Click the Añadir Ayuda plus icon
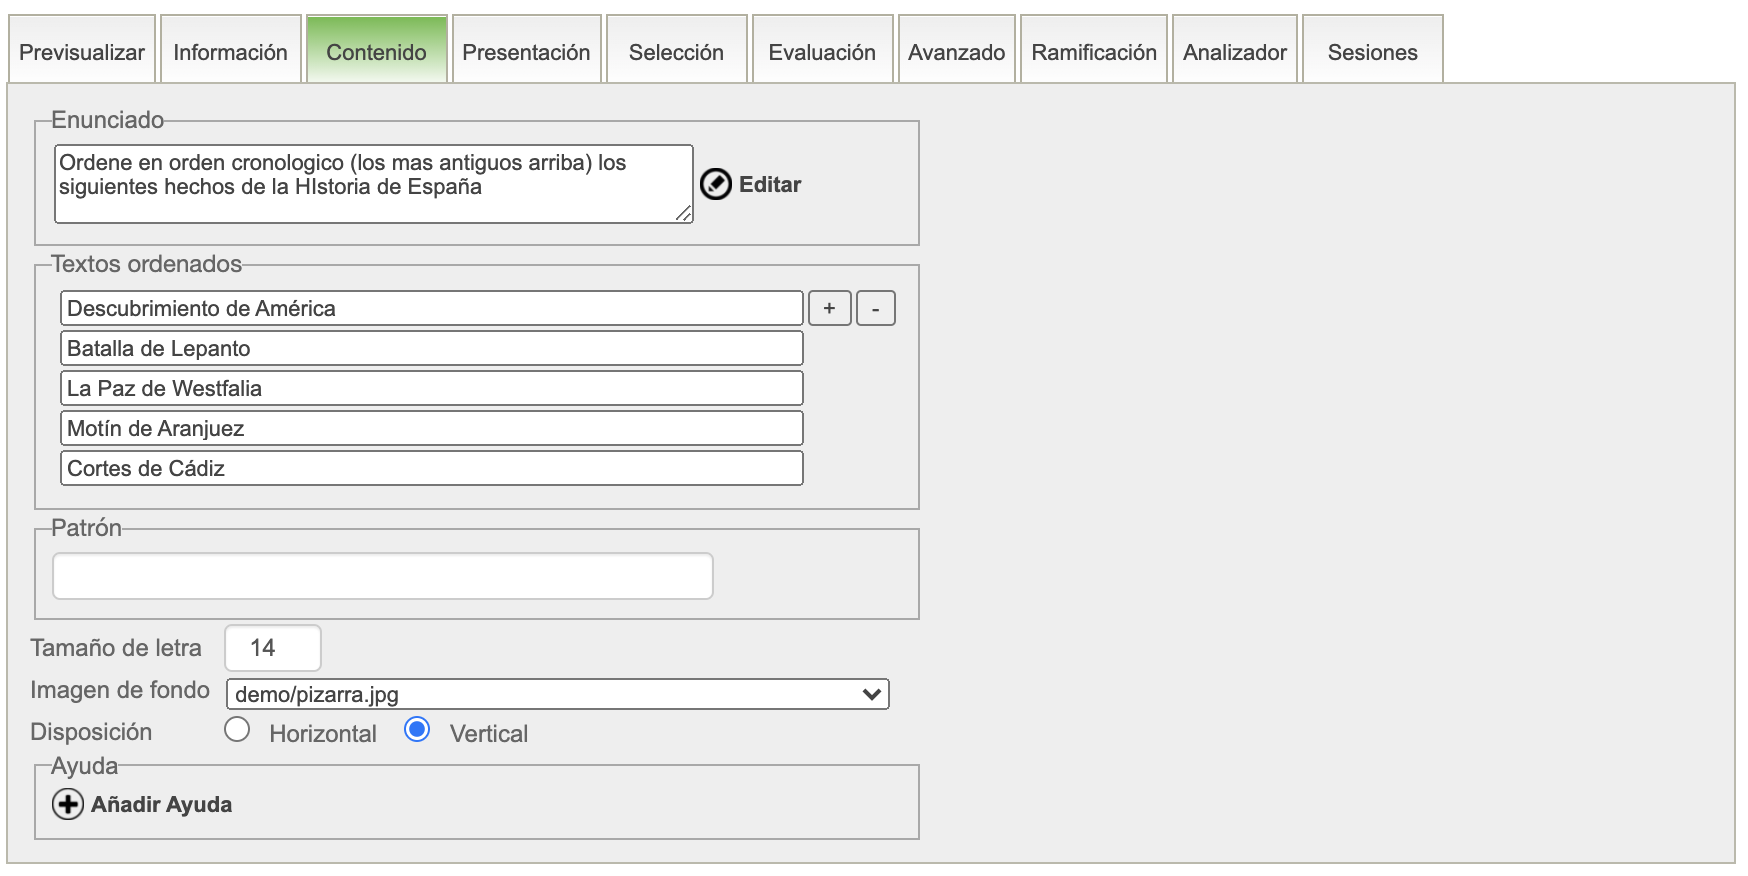The width and height of the screenshot is (1748, 876). point(68,804)
